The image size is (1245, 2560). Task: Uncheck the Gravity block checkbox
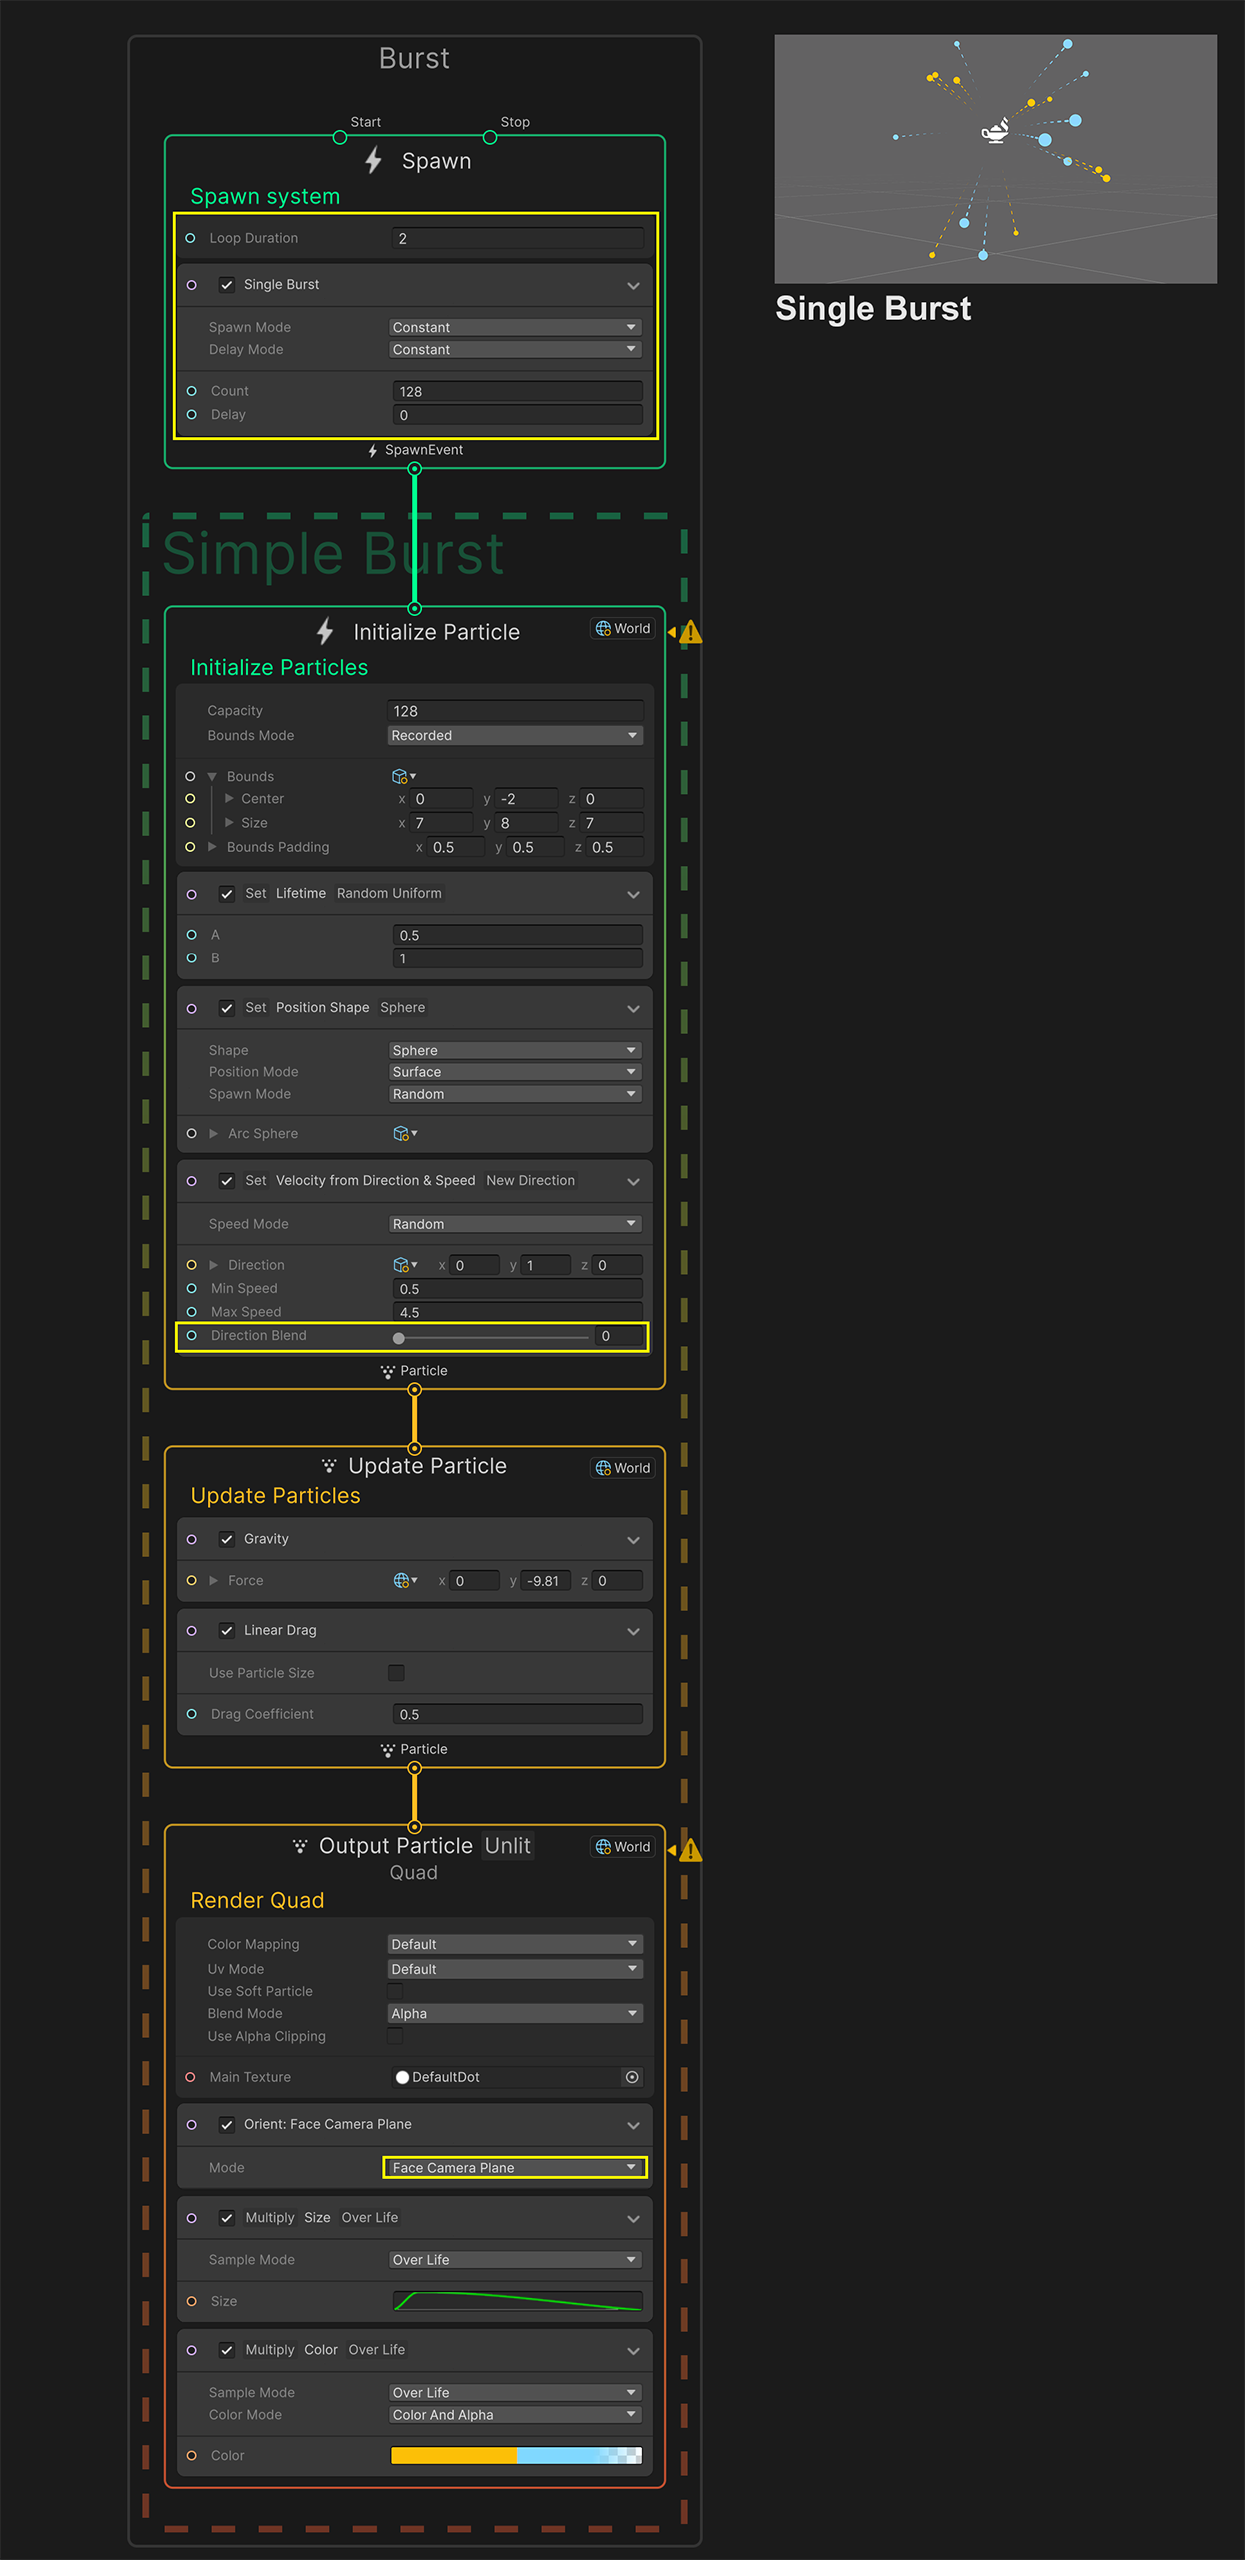tap(227, 1539)
